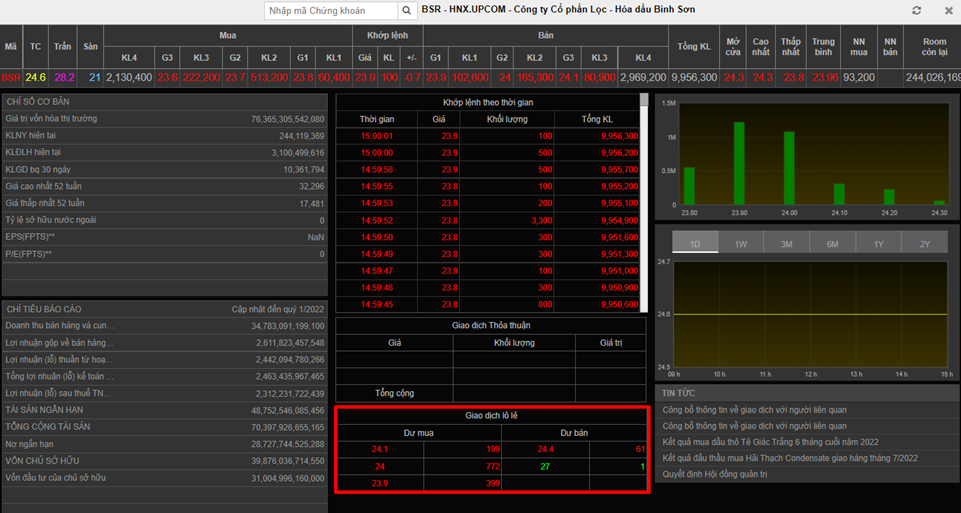Click reference price 24.6 in quote row
Image resolution: width=961 pixels, height=513 pixels.
[x=35, y=77]
